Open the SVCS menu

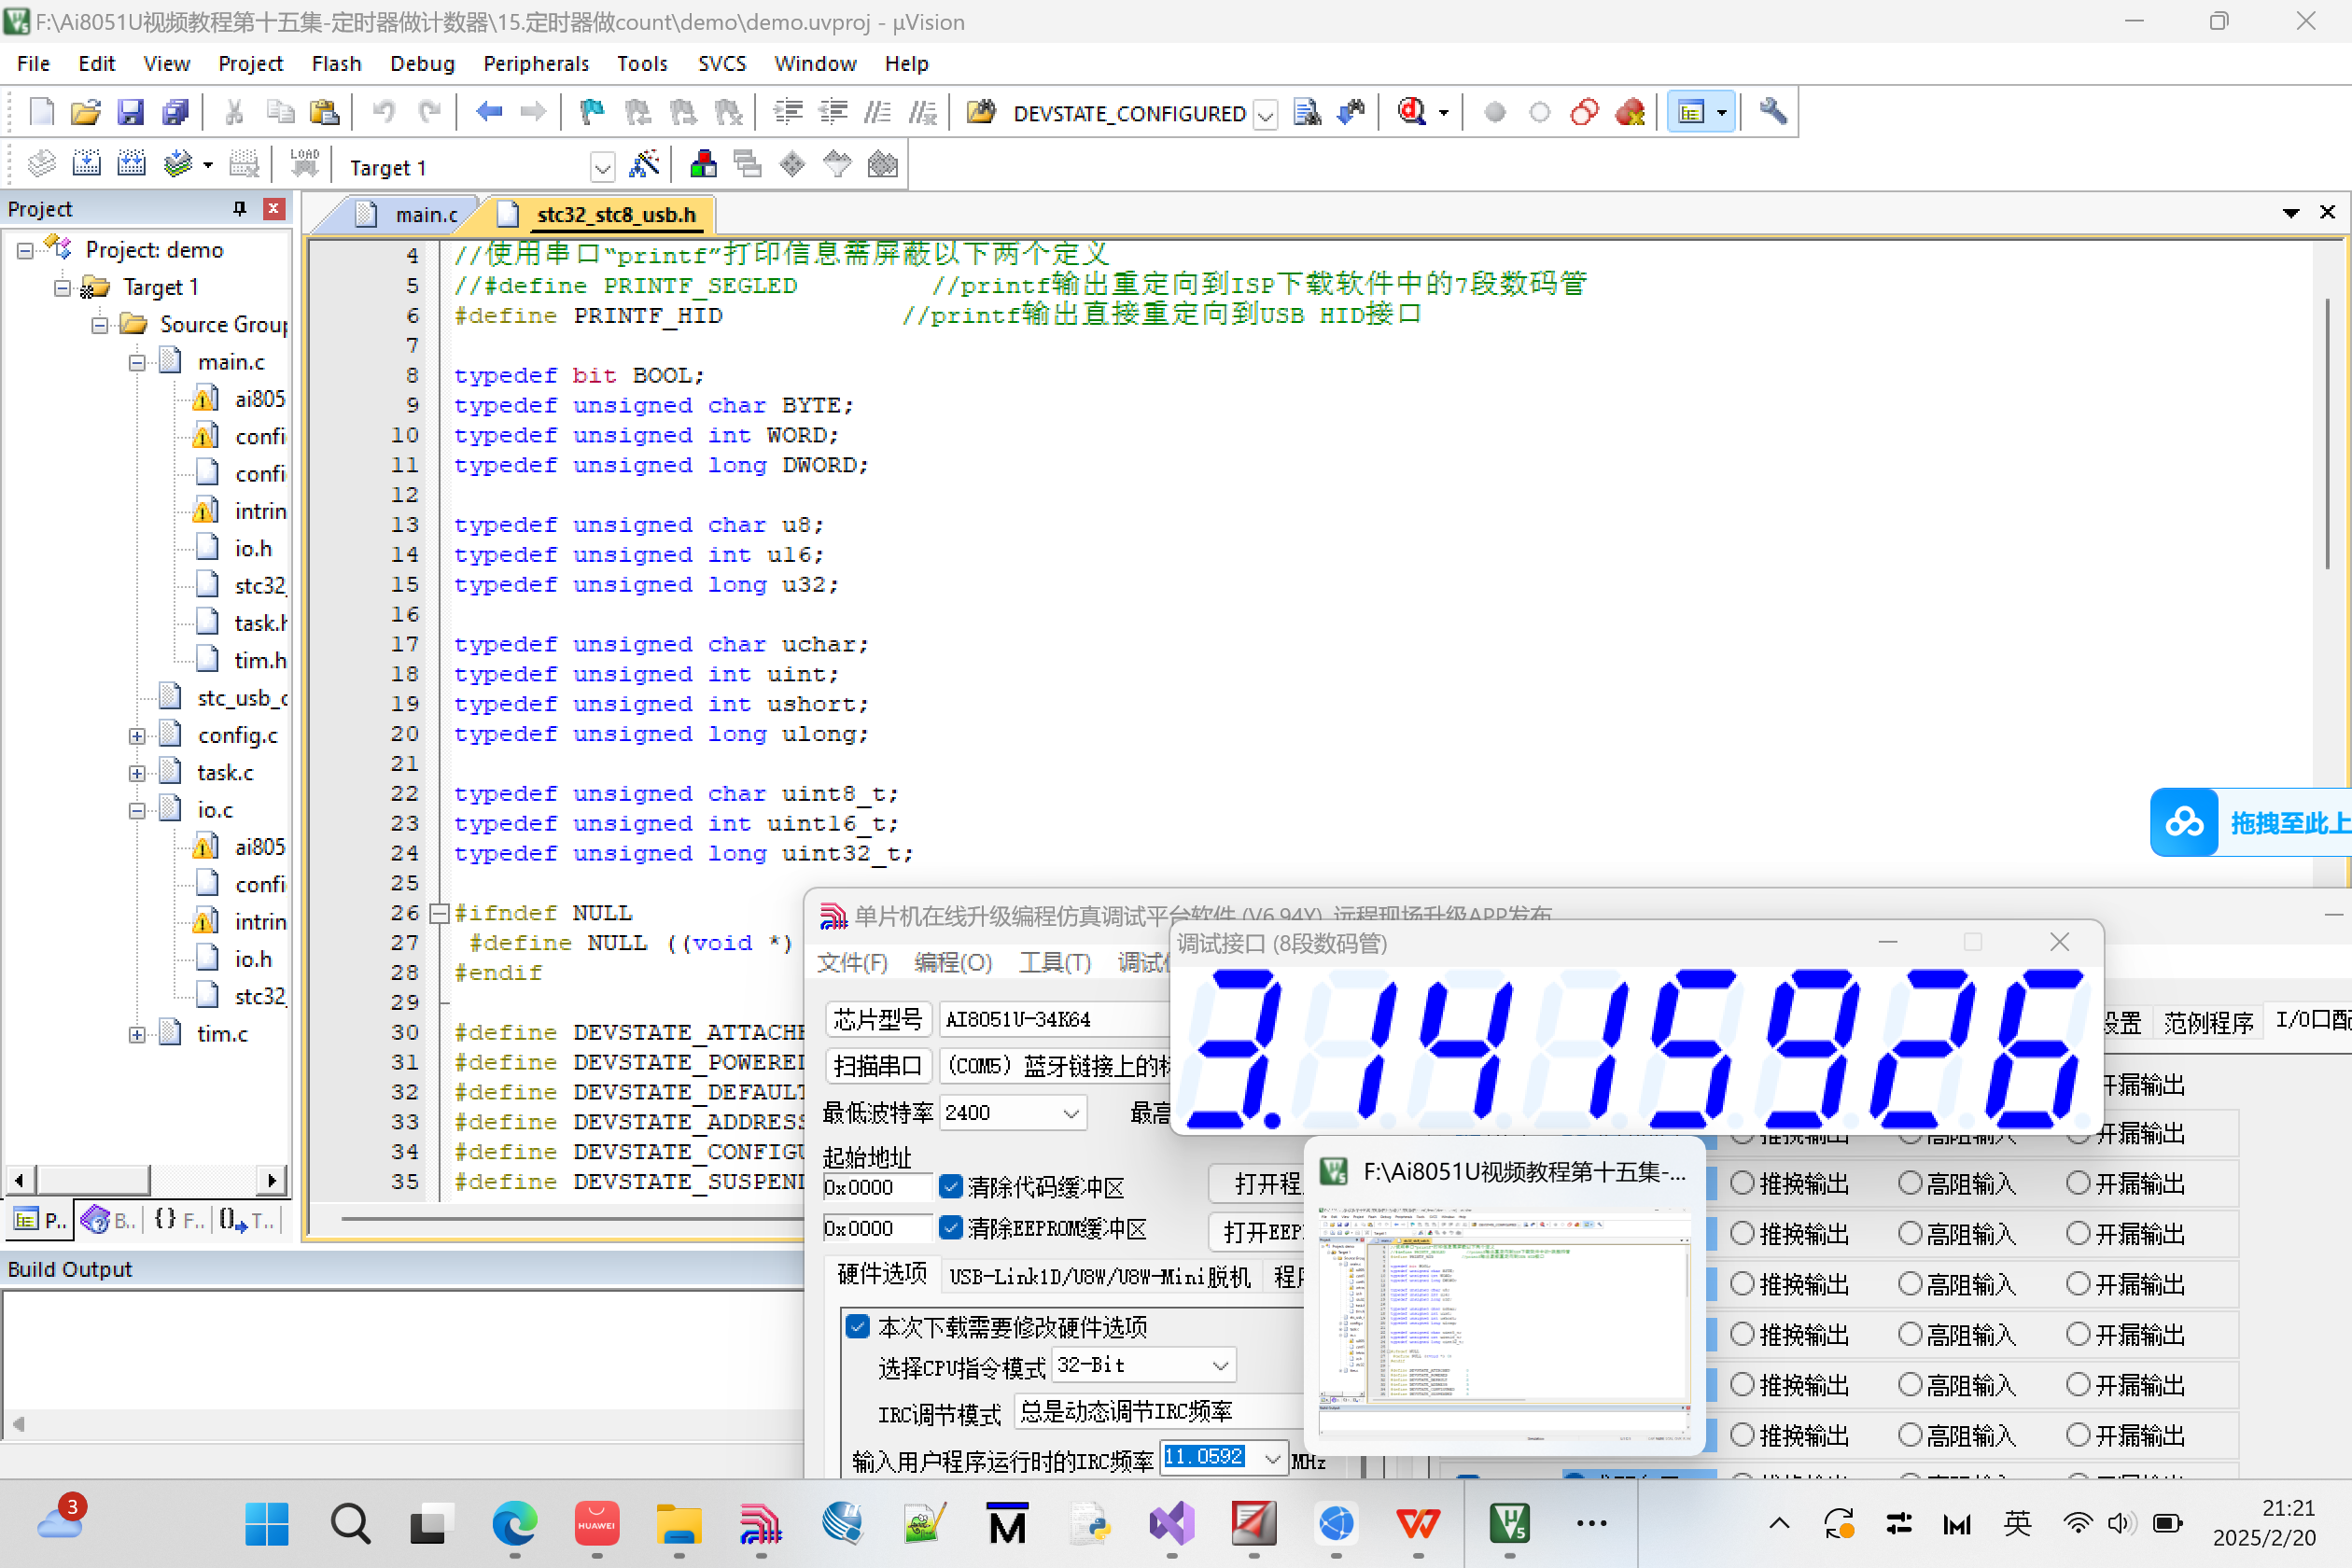721,64
